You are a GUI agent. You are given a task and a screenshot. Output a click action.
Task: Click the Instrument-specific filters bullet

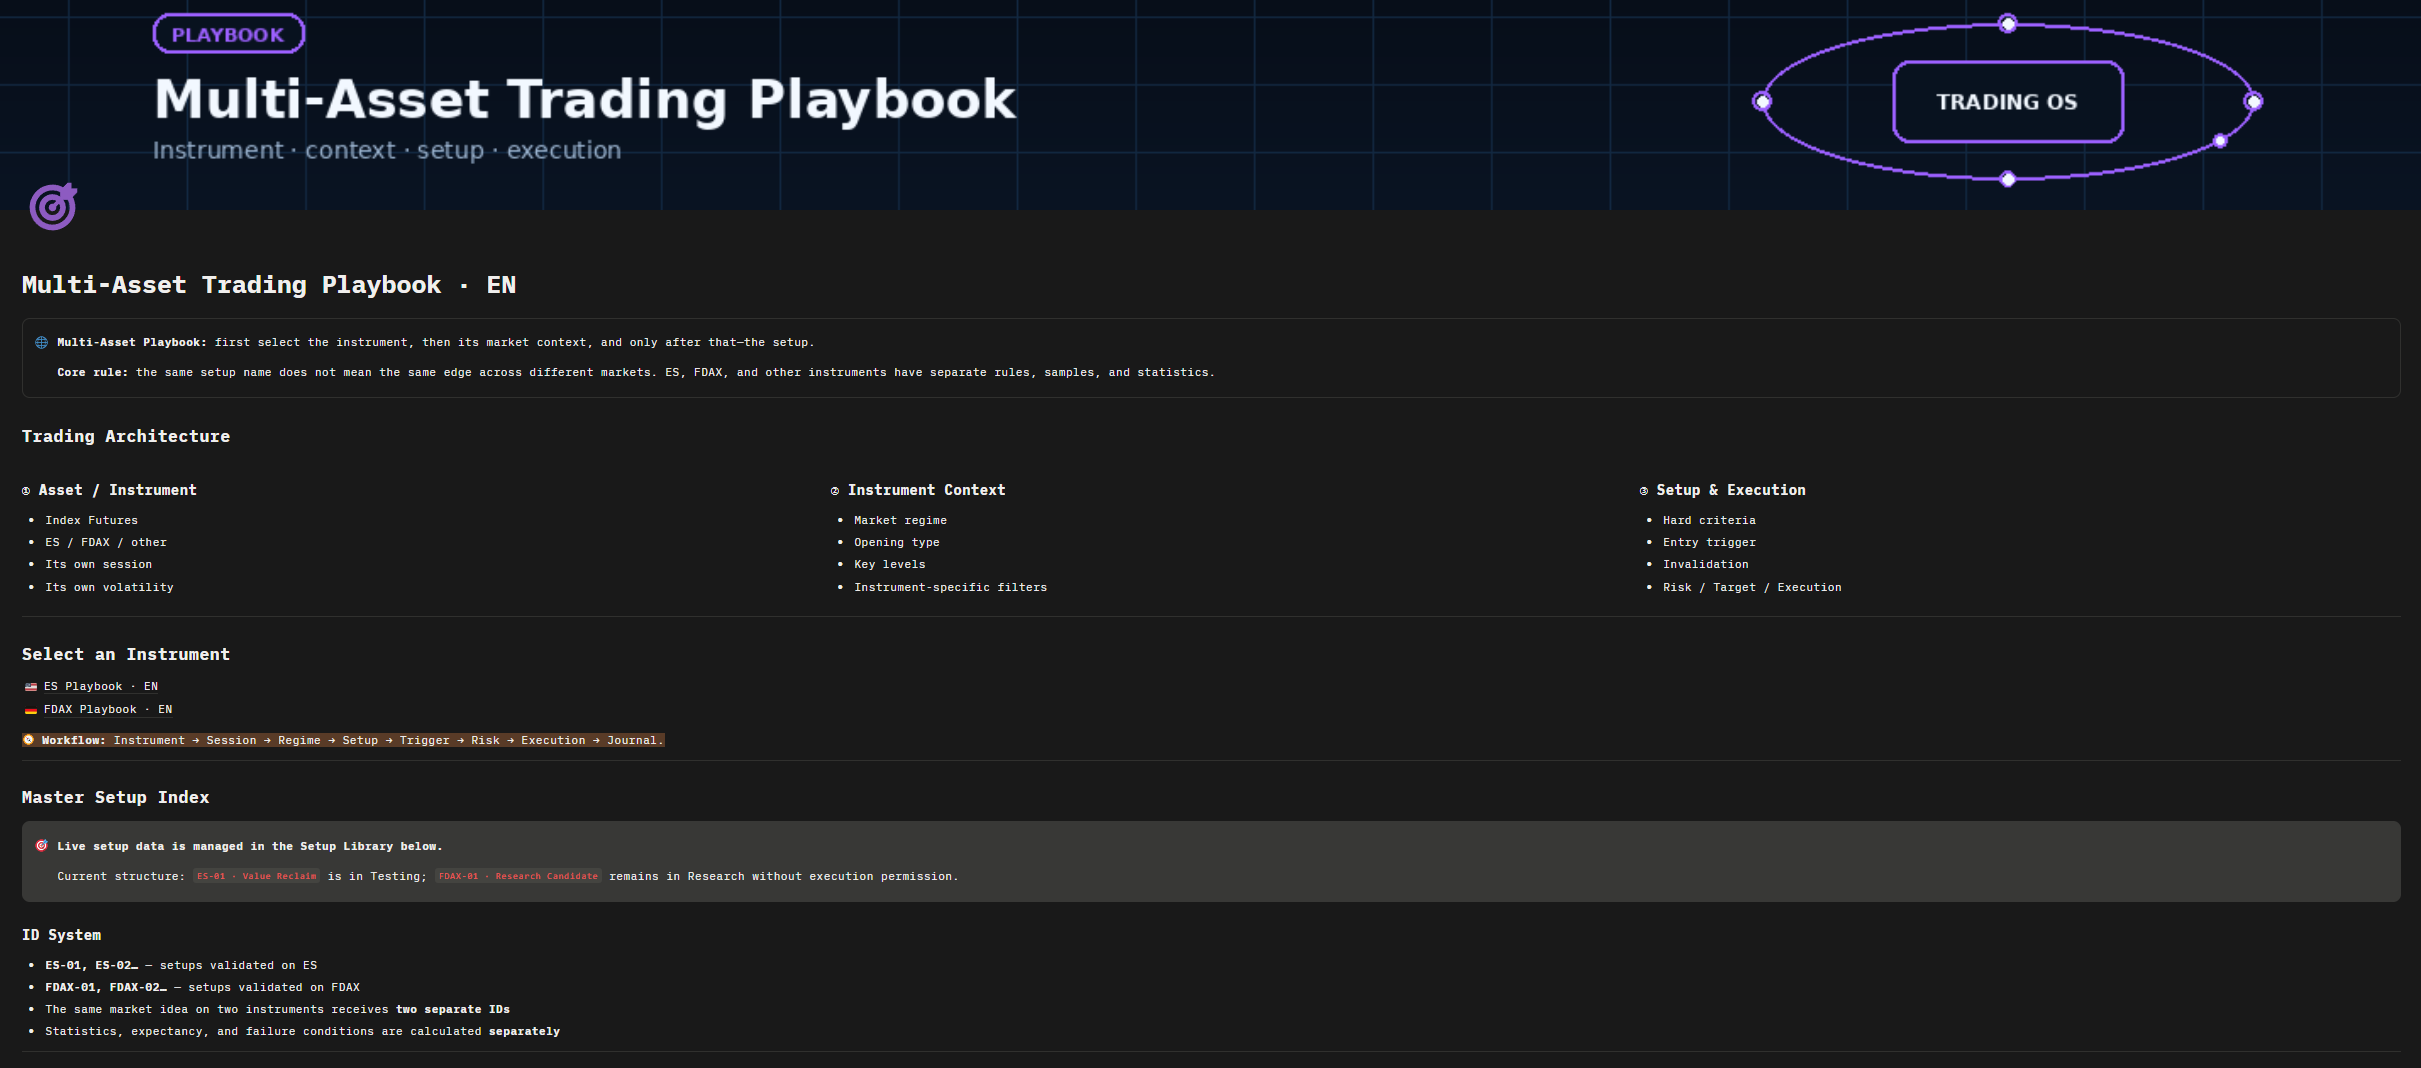[951, 587]
